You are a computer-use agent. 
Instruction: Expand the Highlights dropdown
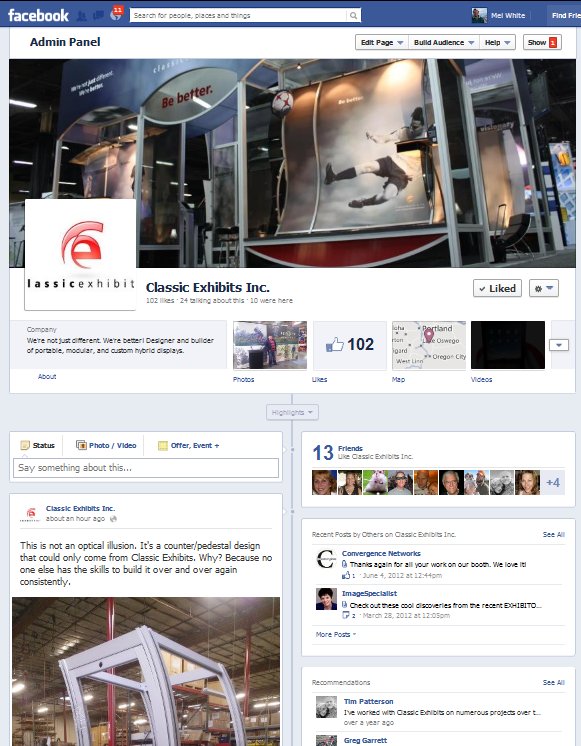(292, 412)
